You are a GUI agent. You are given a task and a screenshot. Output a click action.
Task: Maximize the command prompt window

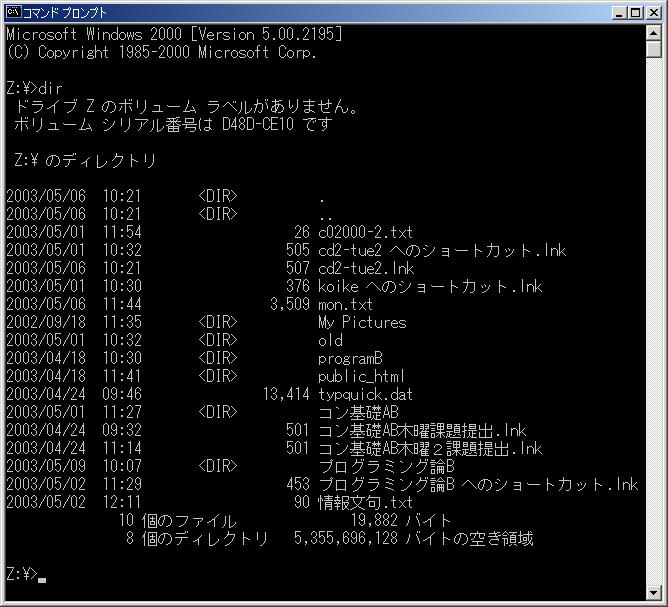coord(635,13)
